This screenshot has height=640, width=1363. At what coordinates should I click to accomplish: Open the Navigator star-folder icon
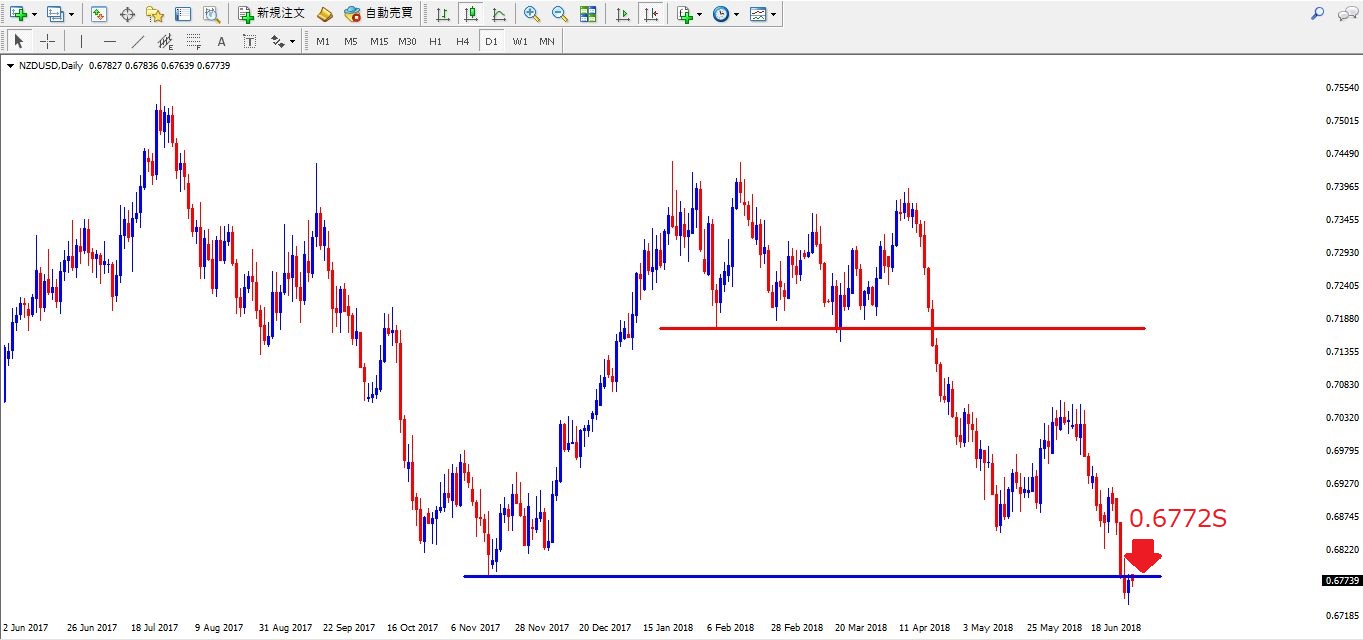coord(154,14)
